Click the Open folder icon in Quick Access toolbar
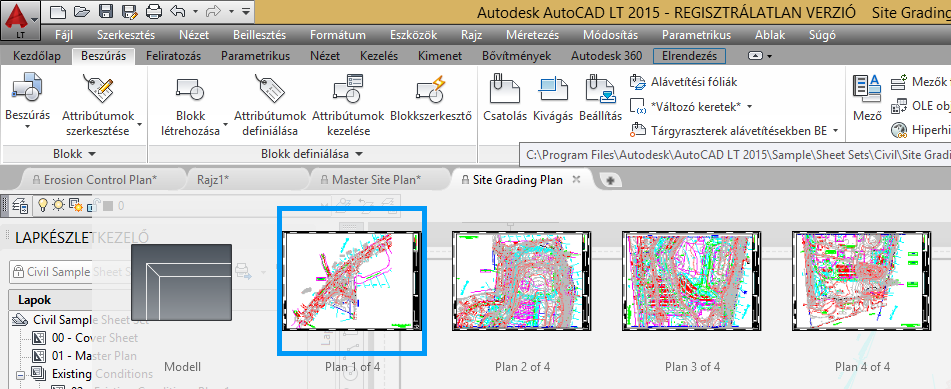 pyautogui.click(x=81, y=12)
